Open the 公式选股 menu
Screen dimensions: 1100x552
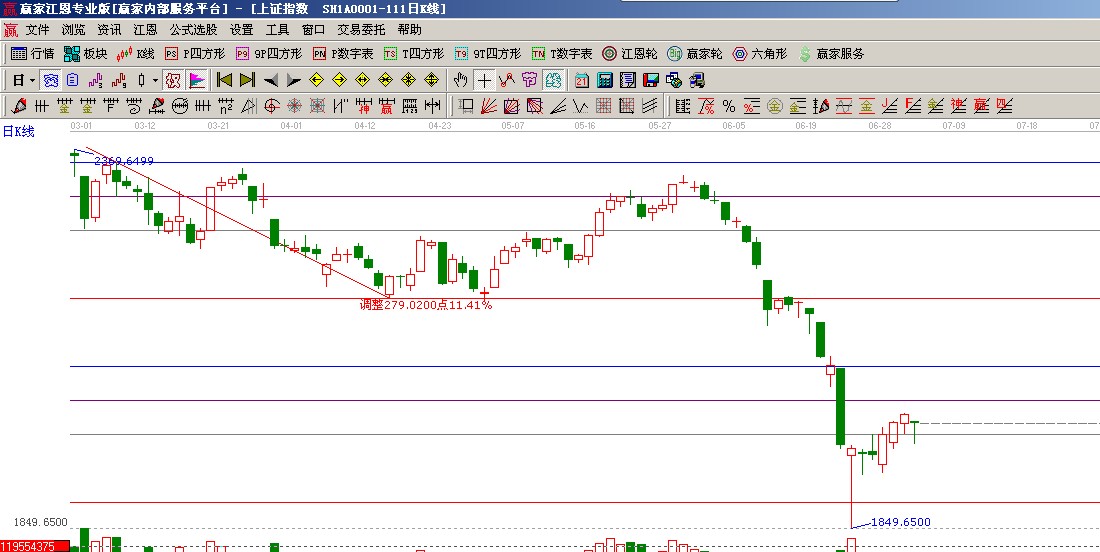point(194,30)
